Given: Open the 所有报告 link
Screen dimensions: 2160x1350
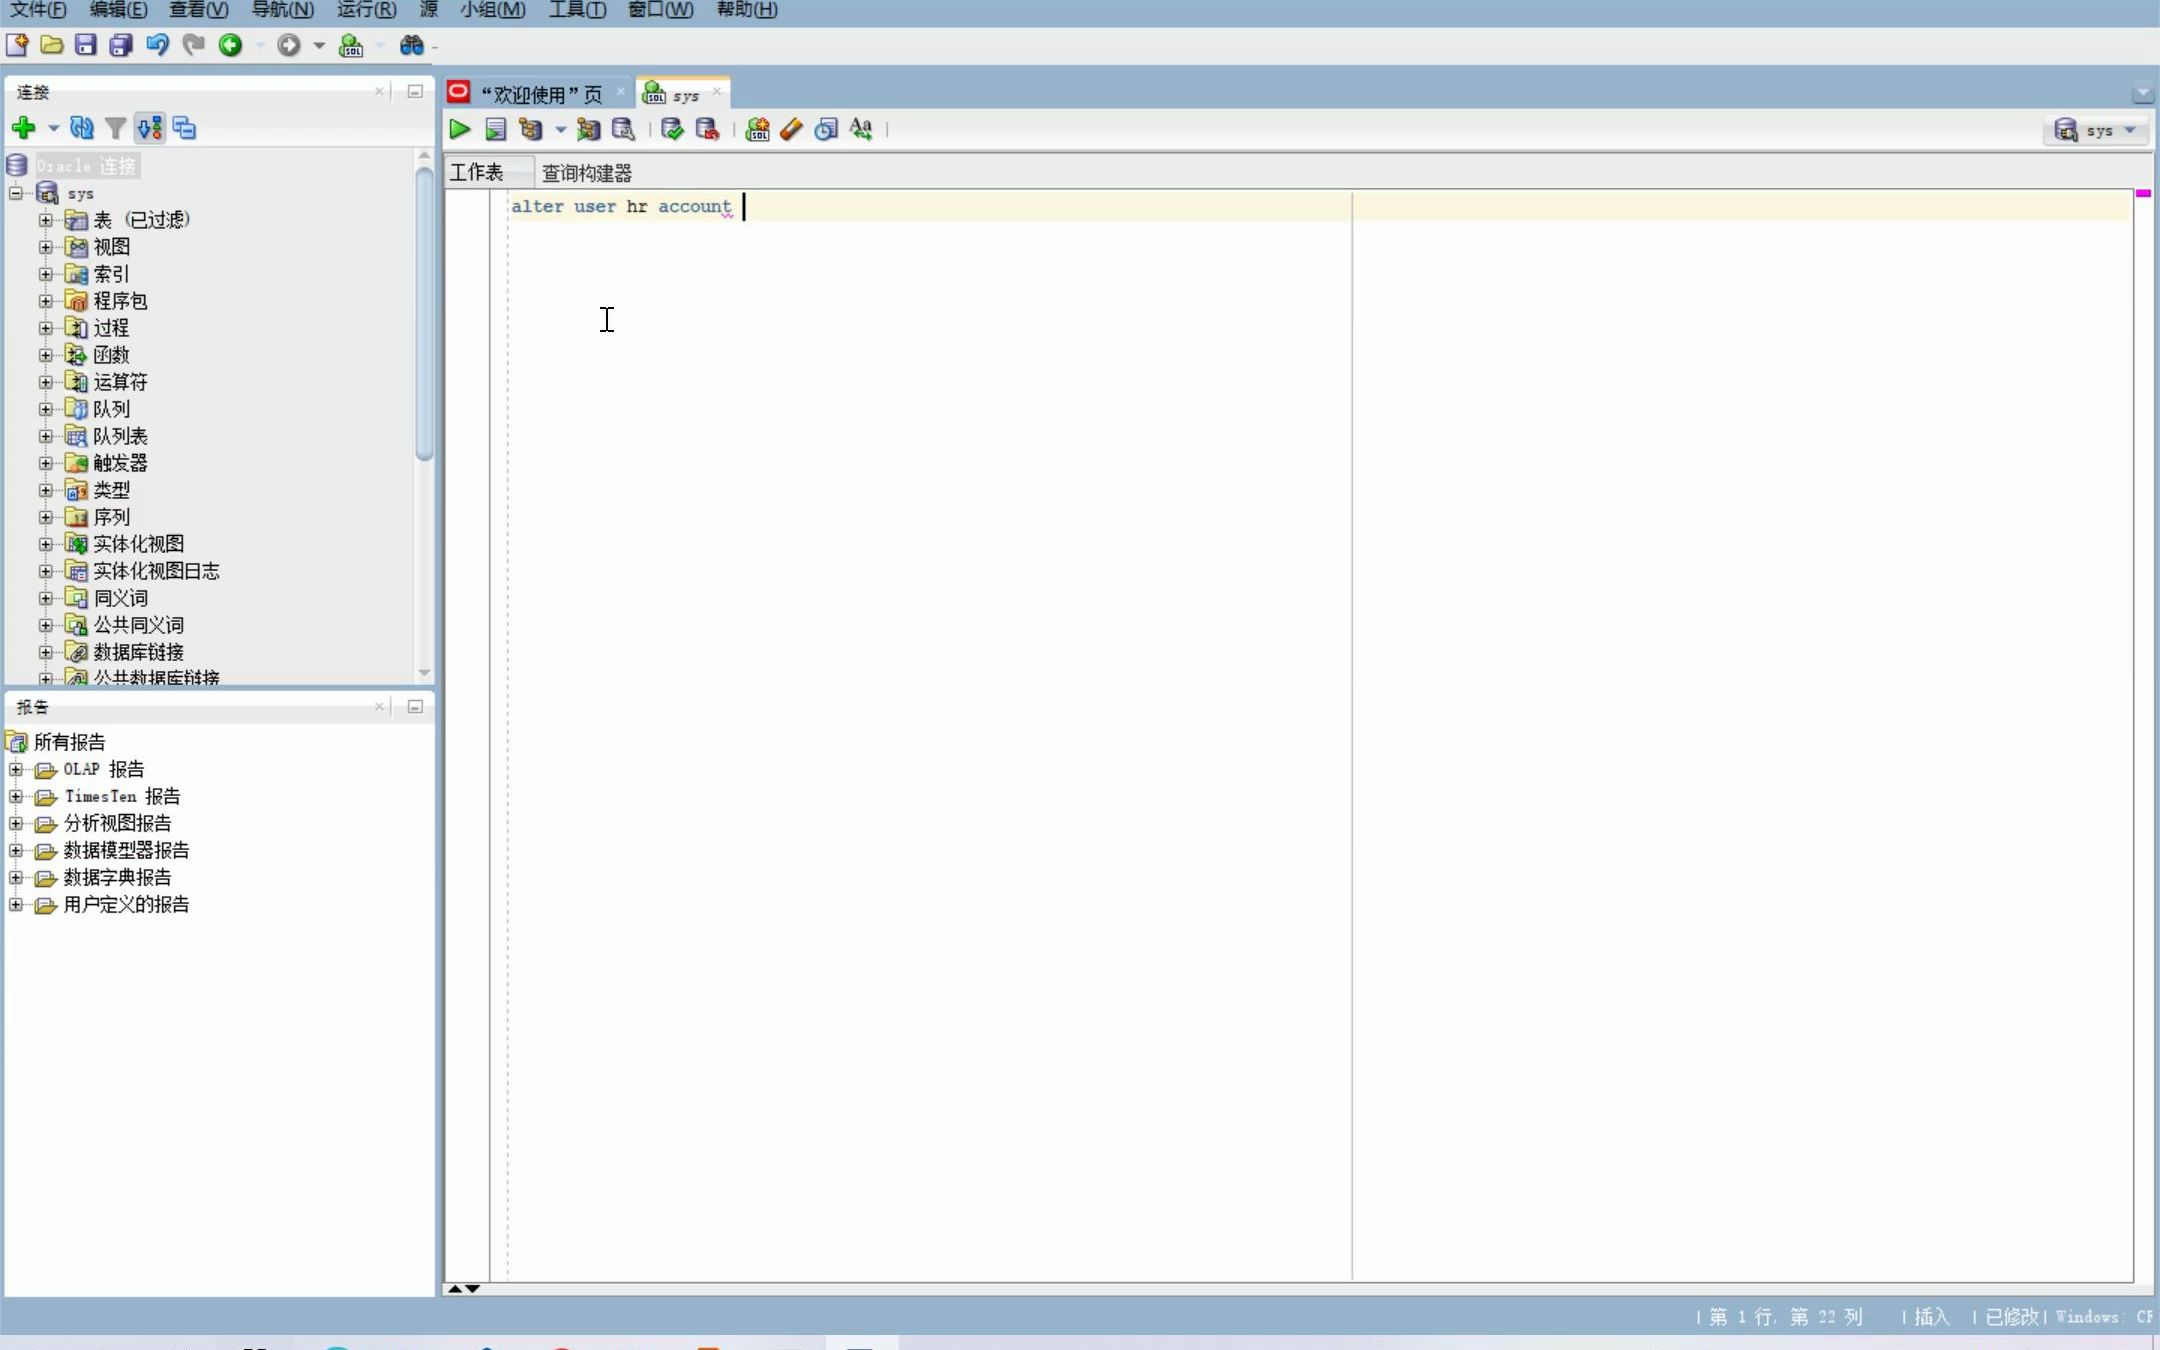Looking at the screenshot, I should point(69,741).
